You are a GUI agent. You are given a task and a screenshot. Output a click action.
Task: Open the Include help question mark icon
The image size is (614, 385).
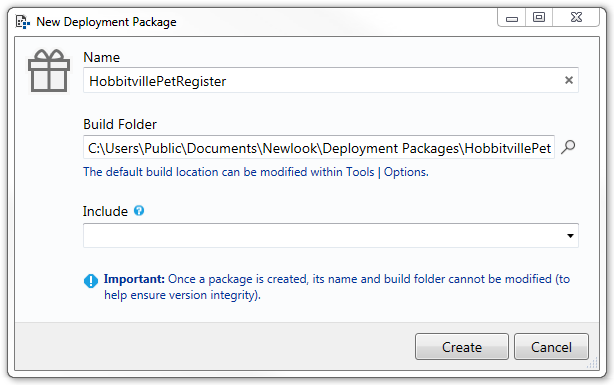pos(139,211)
